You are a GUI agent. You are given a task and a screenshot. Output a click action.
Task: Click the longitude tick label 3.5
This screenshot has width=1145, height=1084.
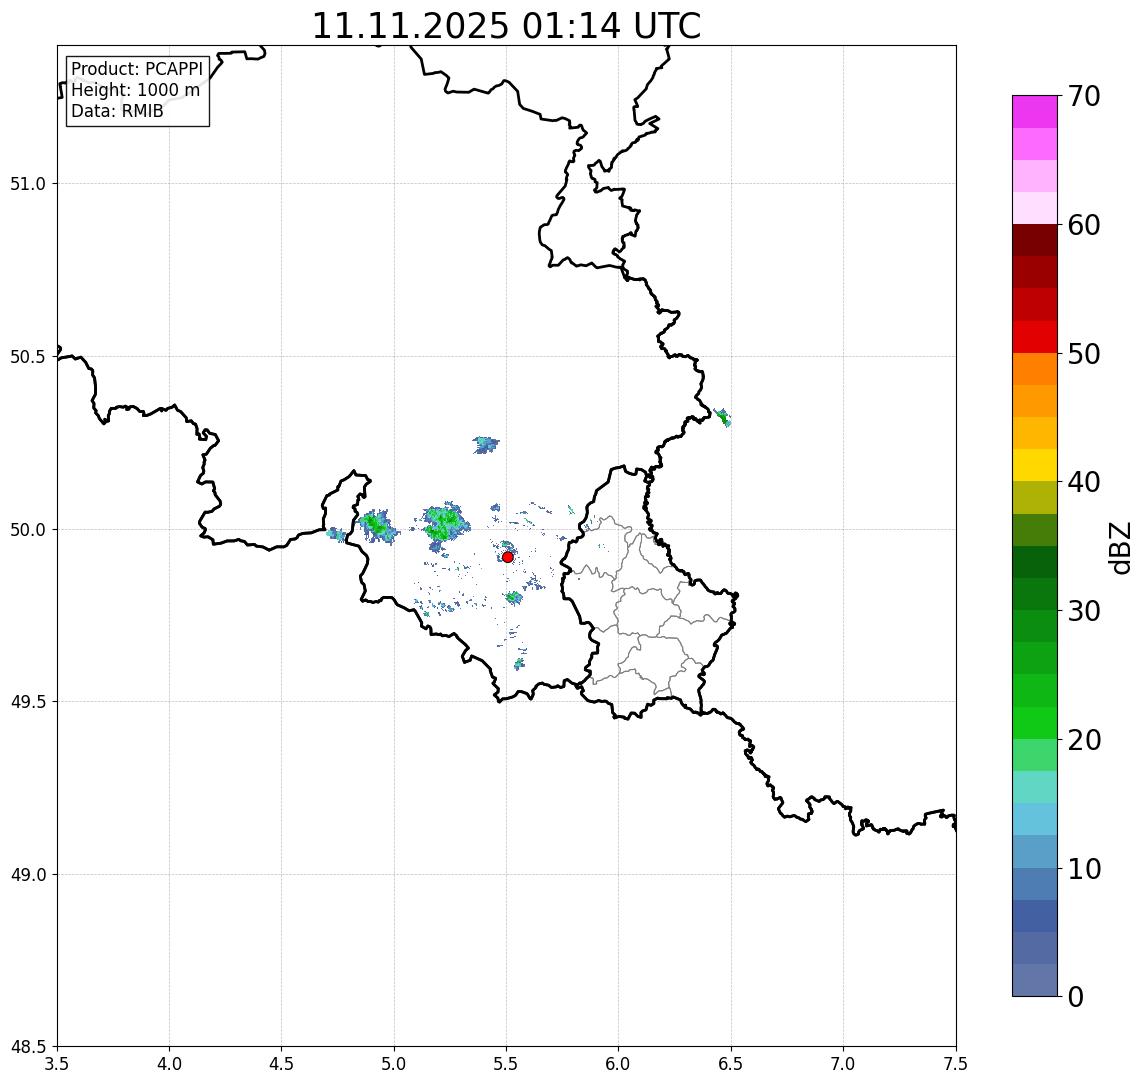(x=57, y=1064)
